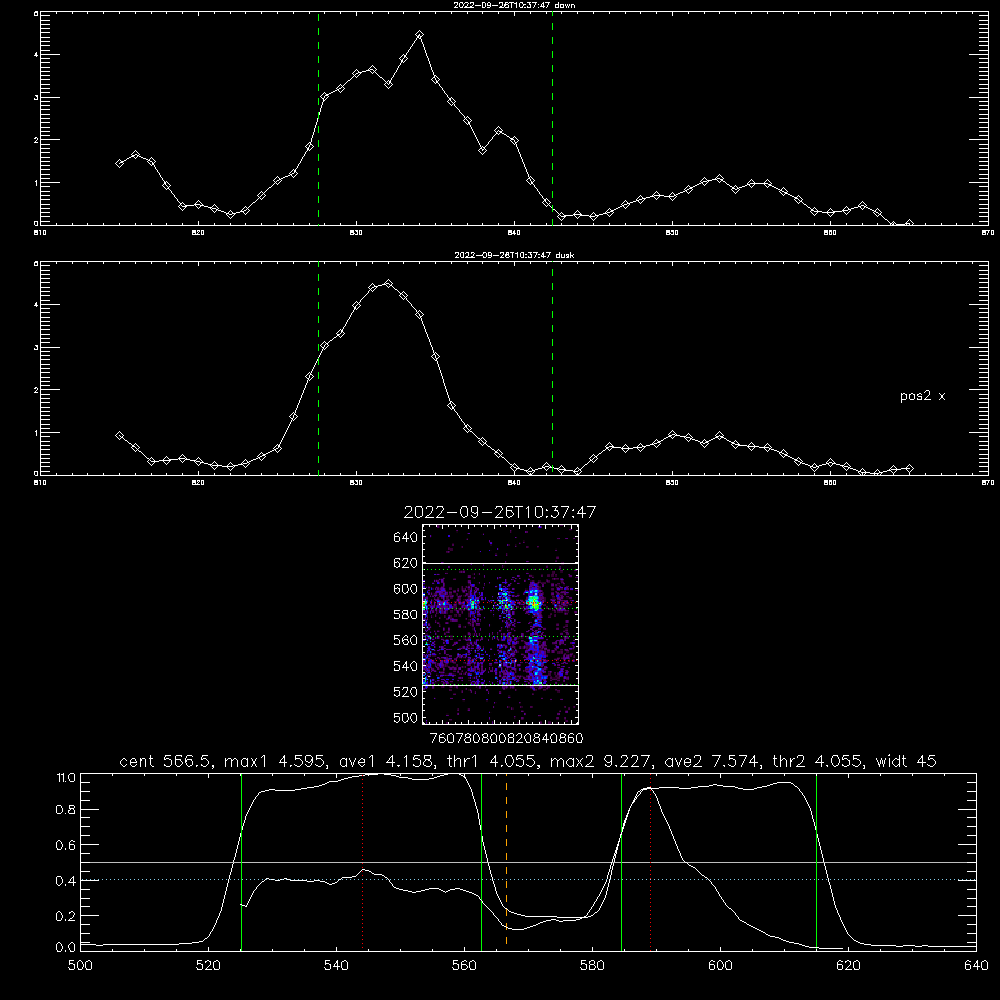Click the spectrogram x-axis label string 760780800820840860

pyautogui.click(x=506, y=738)
